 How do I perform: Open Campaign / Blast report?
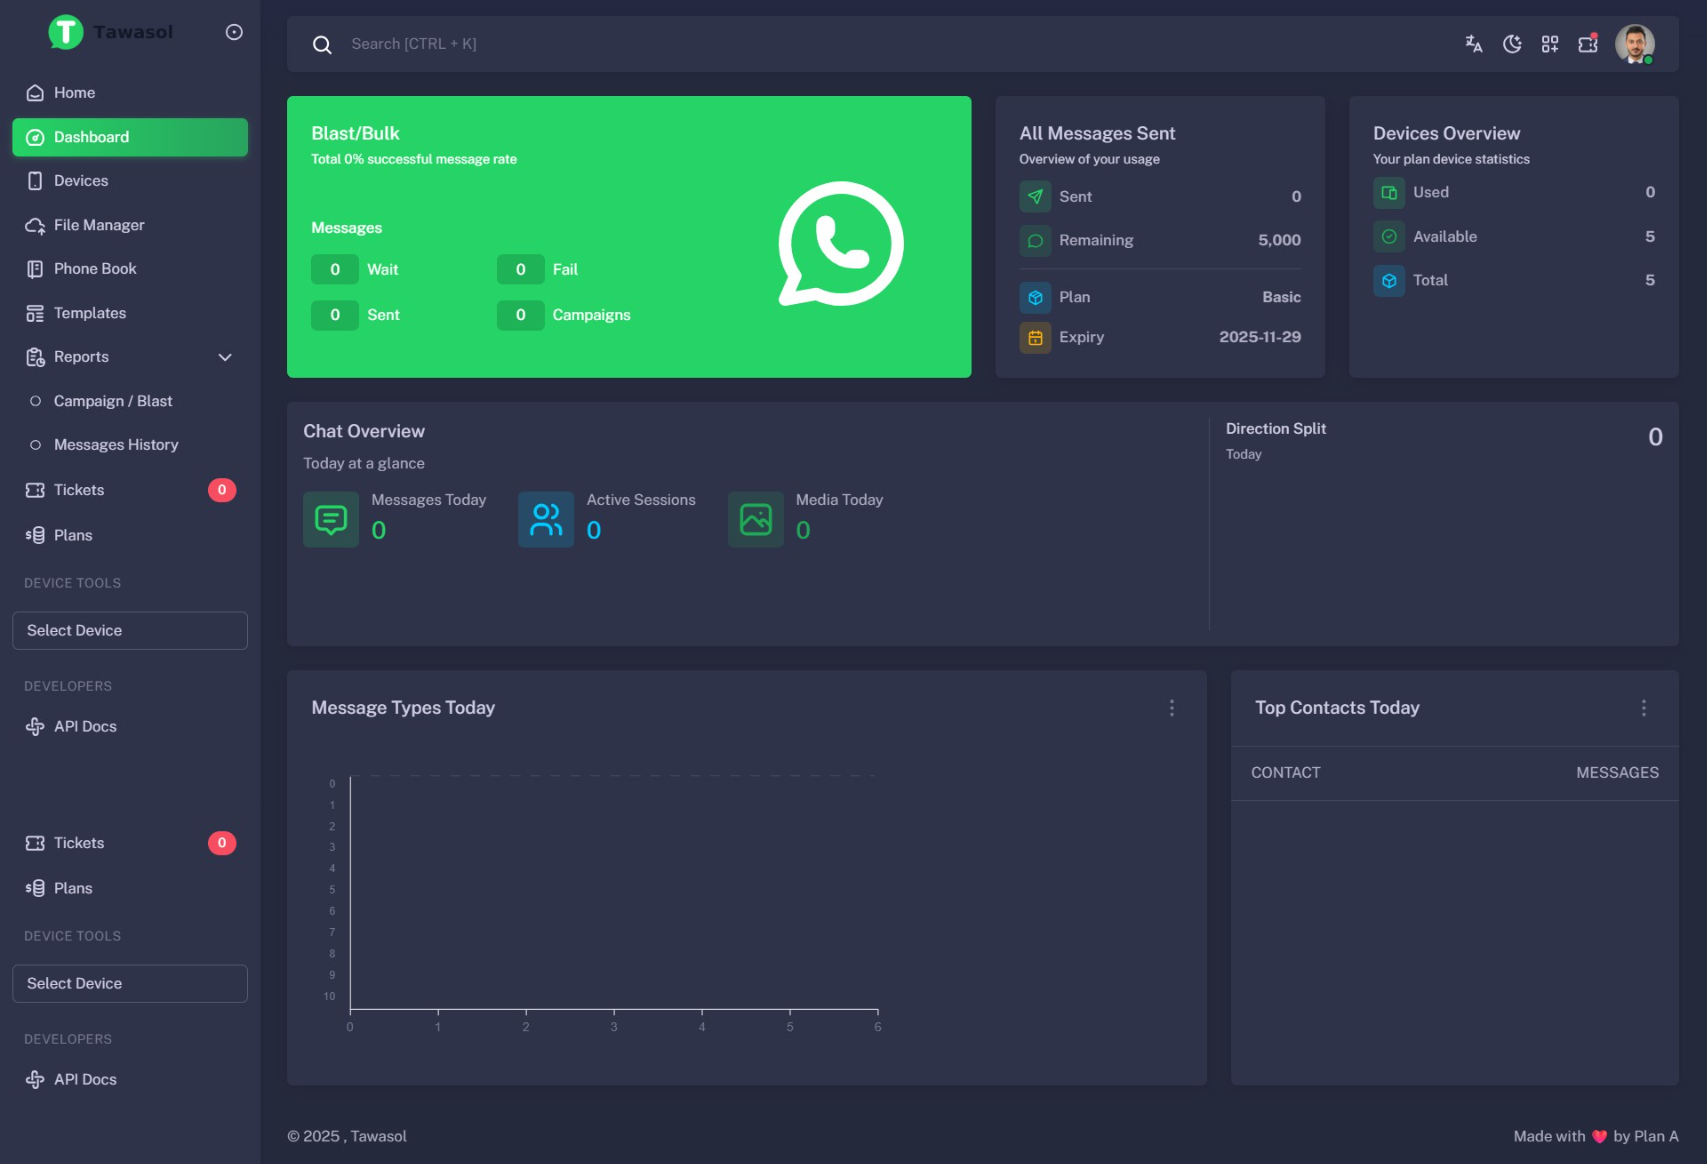coord(130,401)
